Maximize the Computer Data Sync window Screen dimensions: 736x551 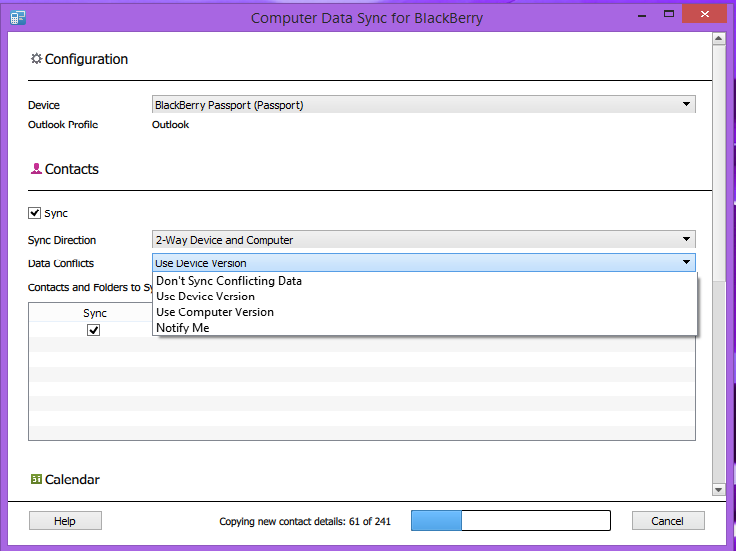[669, 15]
